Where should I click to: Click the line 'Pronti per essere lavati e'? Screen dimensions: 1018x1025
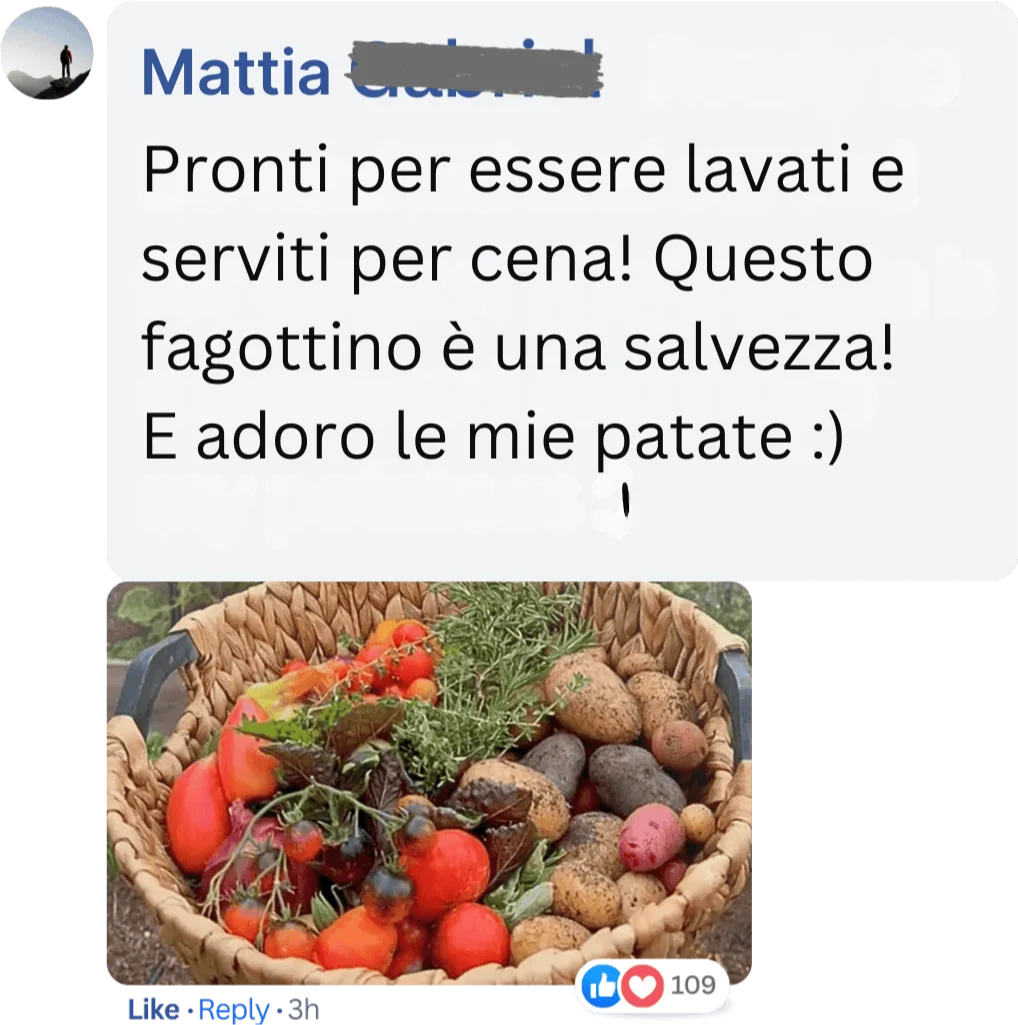click(x=523, y=171)
